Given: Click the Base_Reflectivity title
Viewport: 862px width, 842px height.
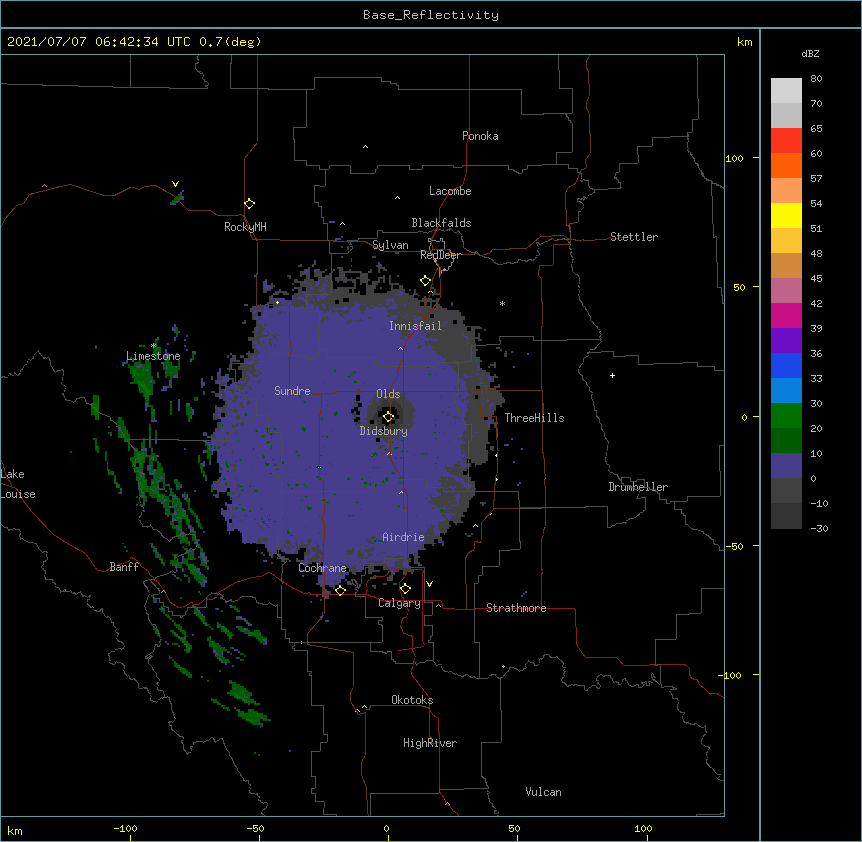Looking at the screenshot, I should tap(431, 15).
